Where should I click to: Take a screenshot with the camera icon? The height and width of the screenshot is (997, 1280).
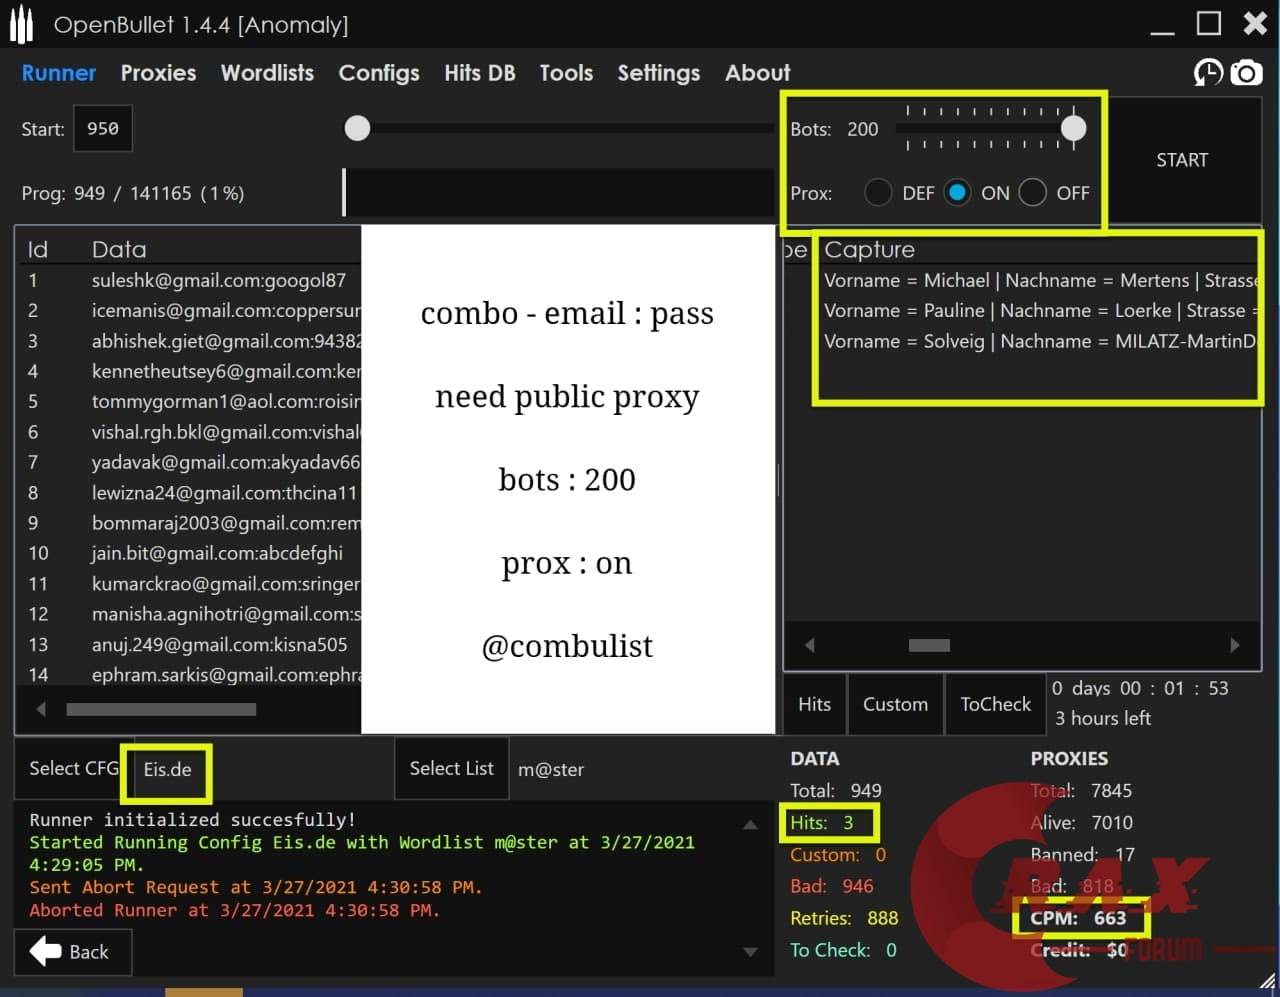tap(1246, 73)
